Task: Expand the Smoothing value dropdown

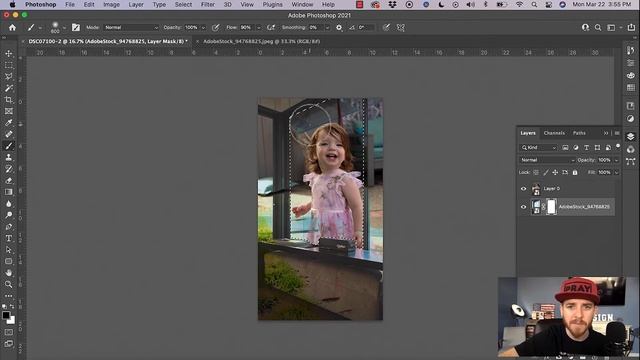Action: point(327,28)
